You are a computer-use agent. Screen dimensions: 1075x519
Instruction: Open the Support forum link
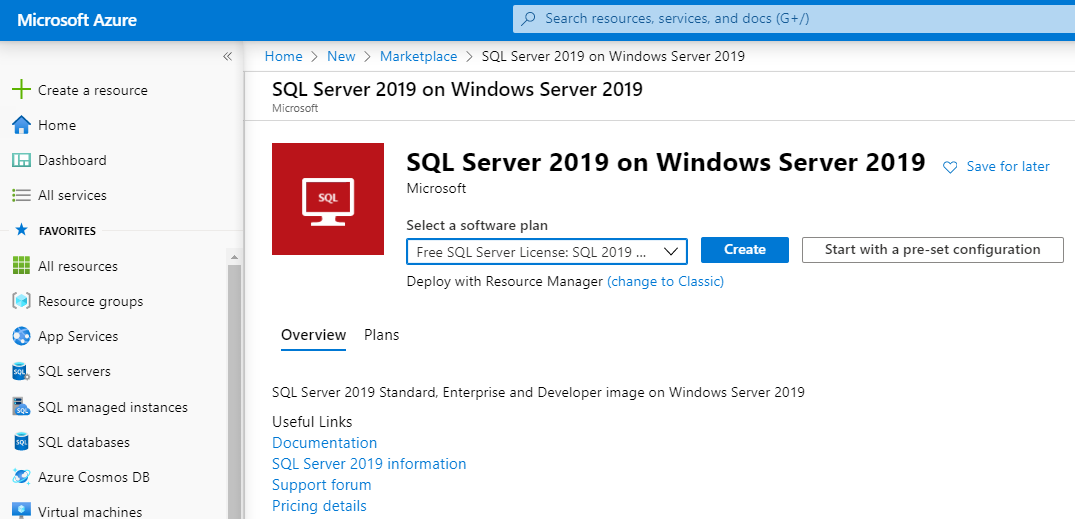coord(322,485)
